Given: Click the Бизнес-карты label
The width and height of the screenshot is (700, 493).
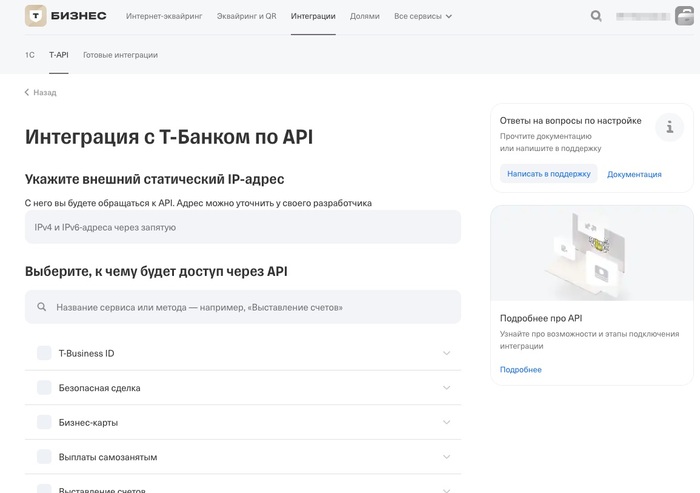Looking at the screenshot, I should click(88, 422).
